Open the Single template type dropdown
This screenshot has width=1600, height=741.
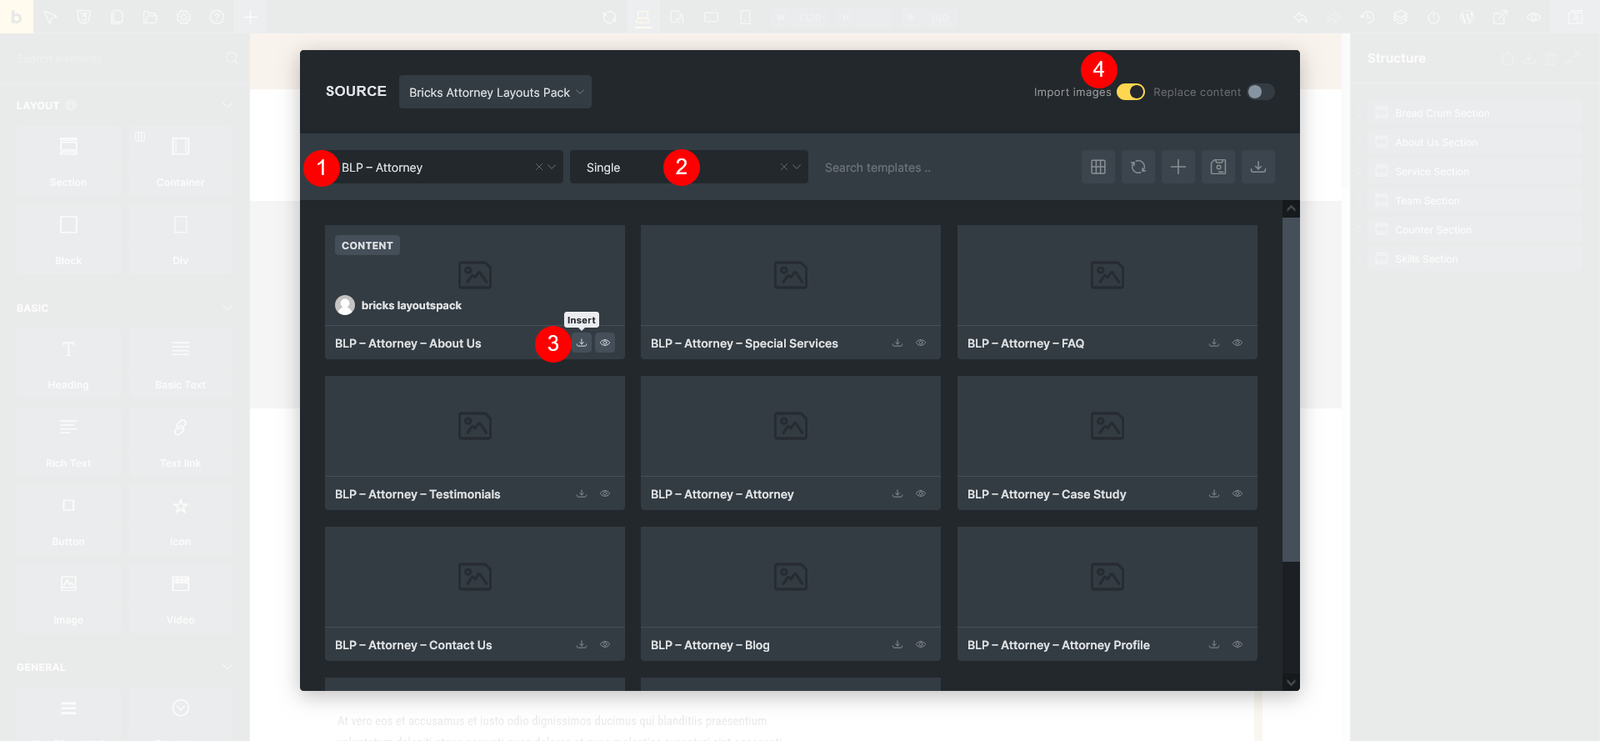[x=689, y=167]
